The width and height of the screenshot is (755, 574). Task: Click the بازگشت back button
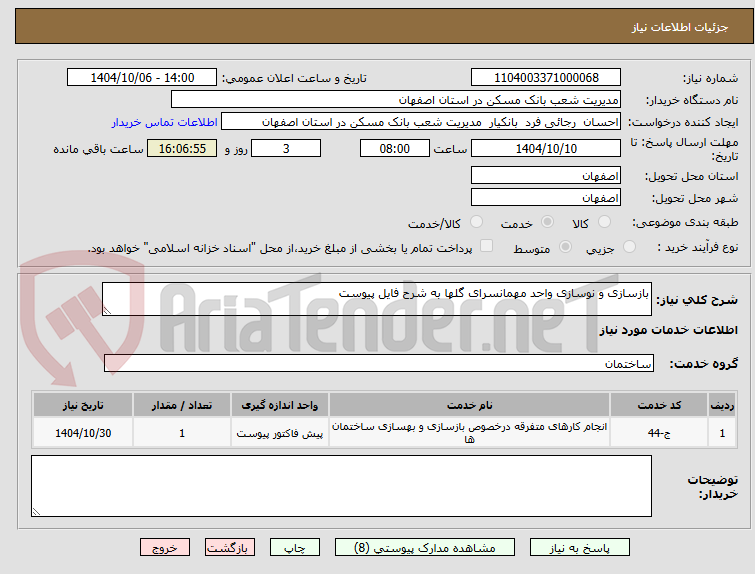[x=230, y=548]
